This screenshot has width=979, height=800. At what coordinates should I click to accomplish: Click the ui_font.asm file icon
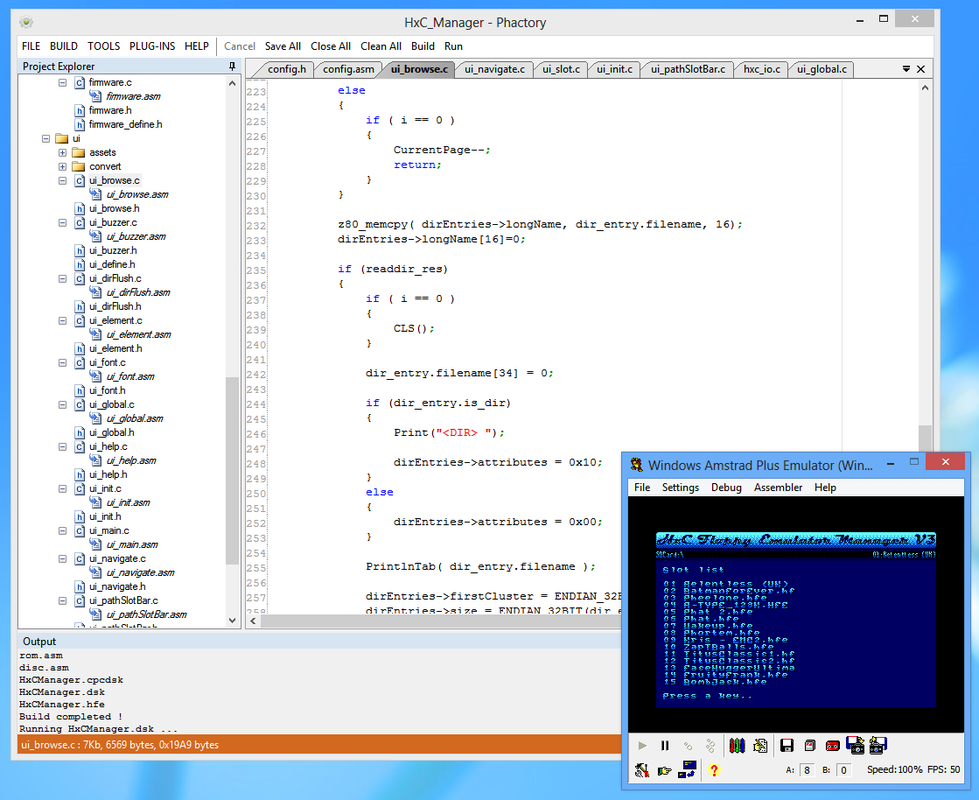coord(96,377)
